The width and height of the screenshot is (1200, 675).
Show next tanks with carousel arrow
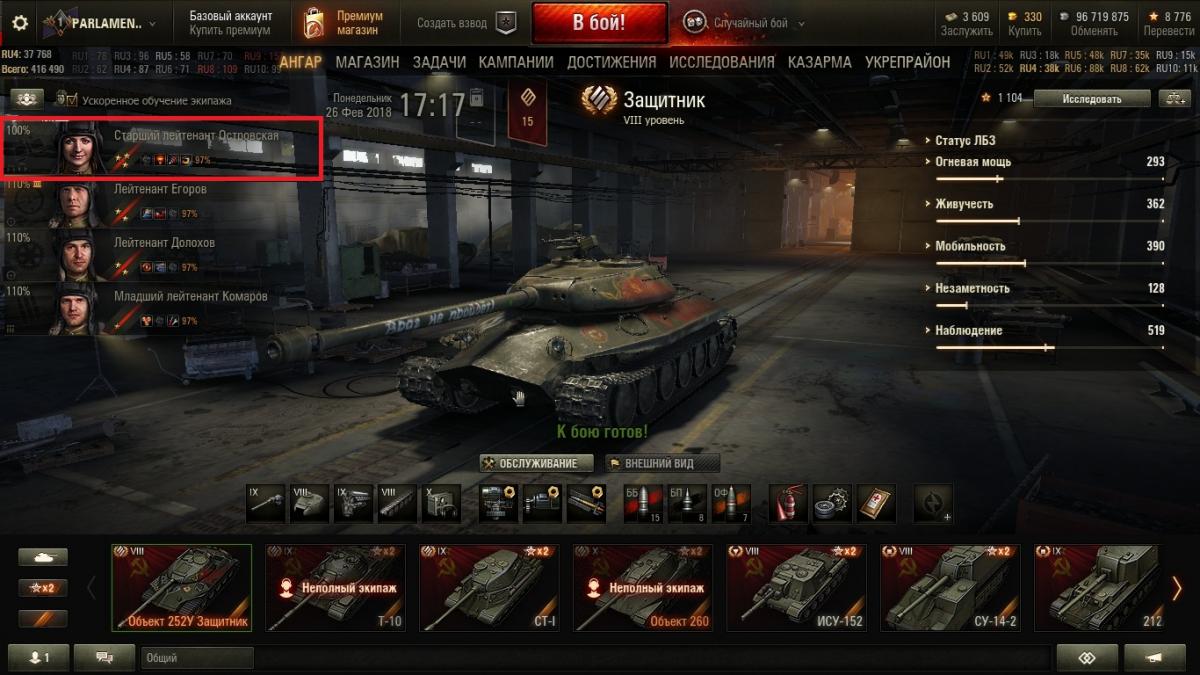tap(1177, 588)
